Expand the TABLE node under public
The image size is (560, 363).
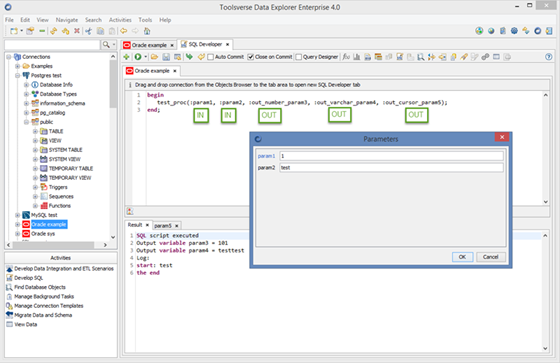pos(35,131)
